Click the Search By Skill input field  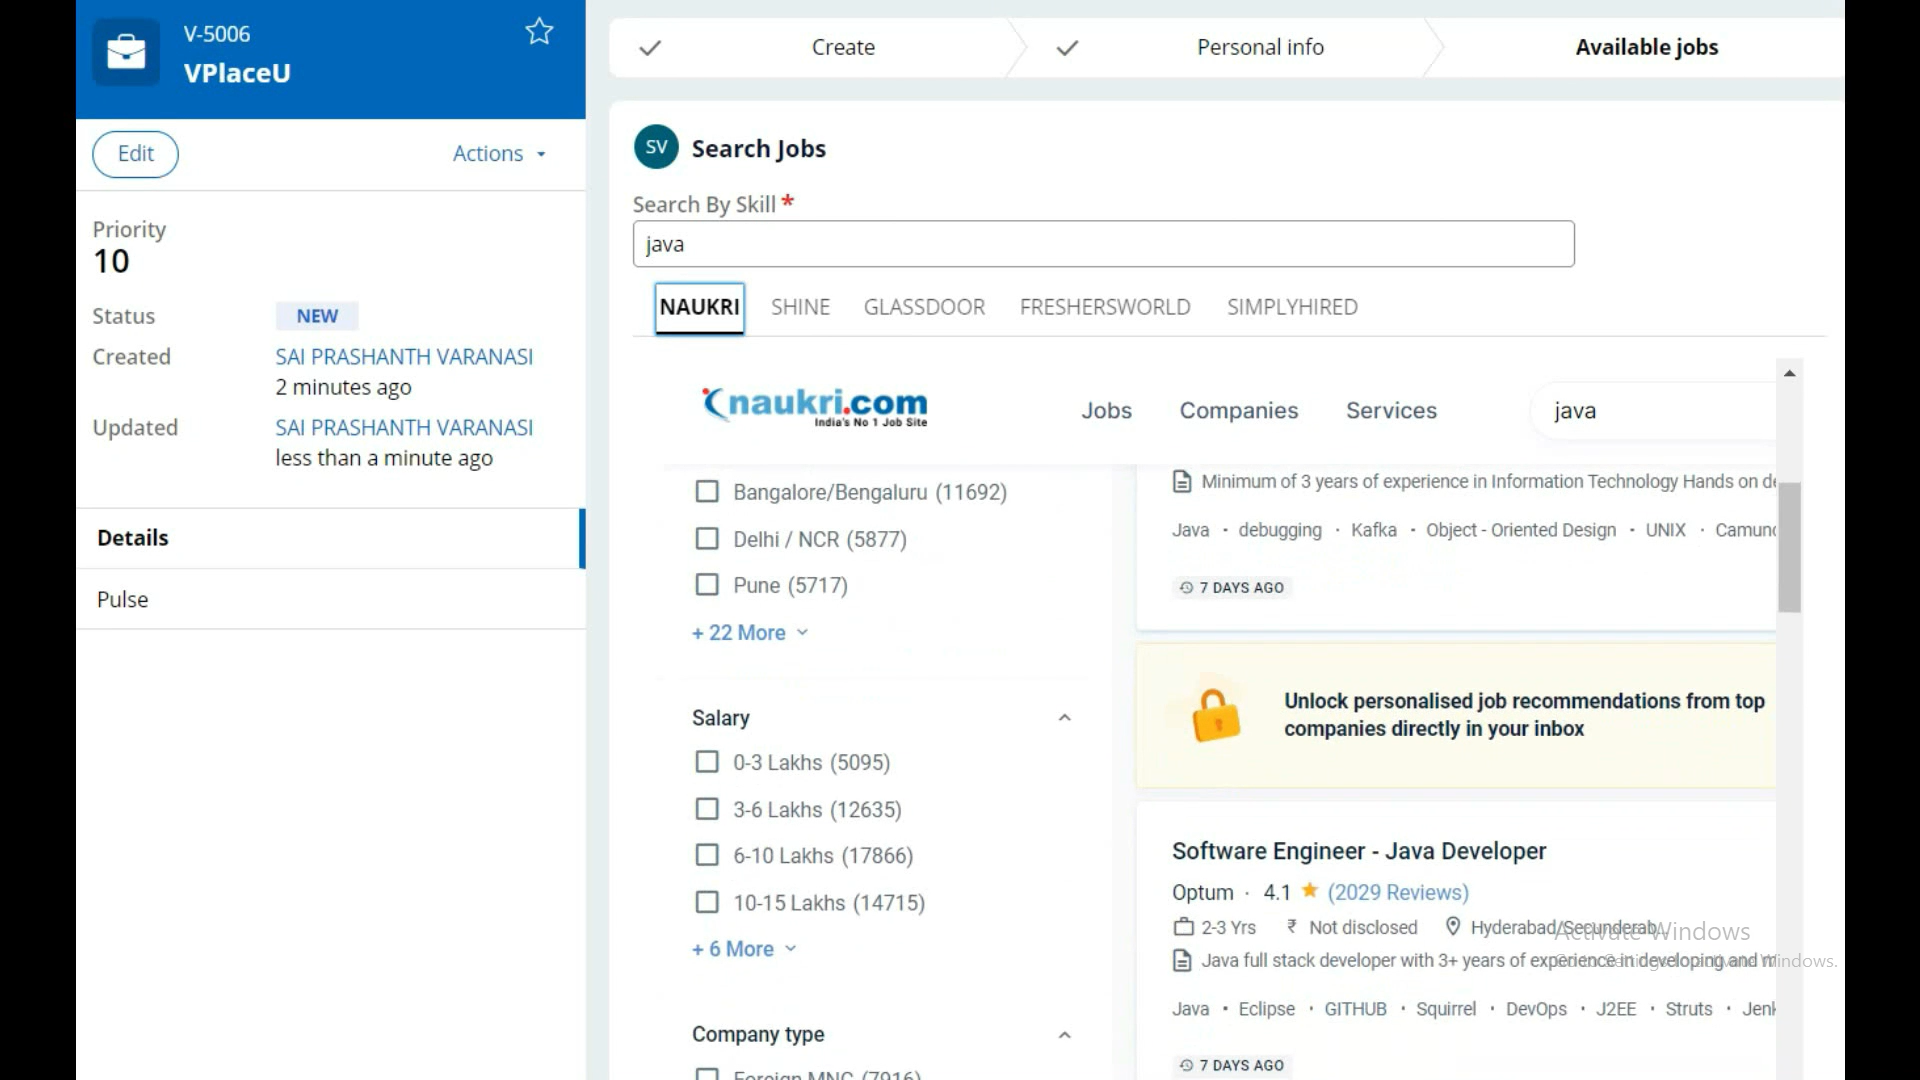coord(1103,245)
